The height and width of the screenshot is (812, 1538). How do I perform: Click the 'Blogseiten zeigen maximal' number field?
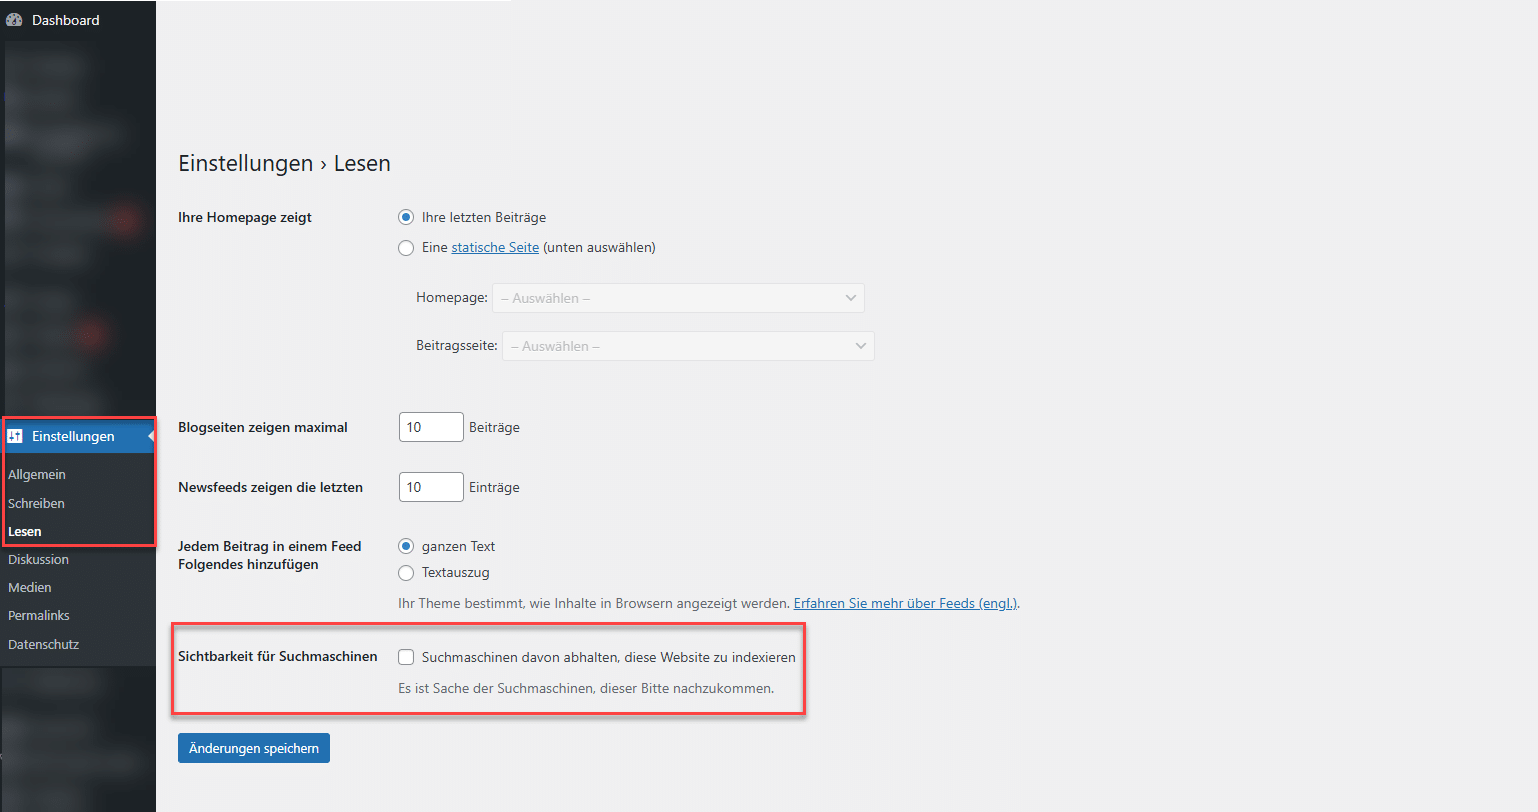(431, 427)
